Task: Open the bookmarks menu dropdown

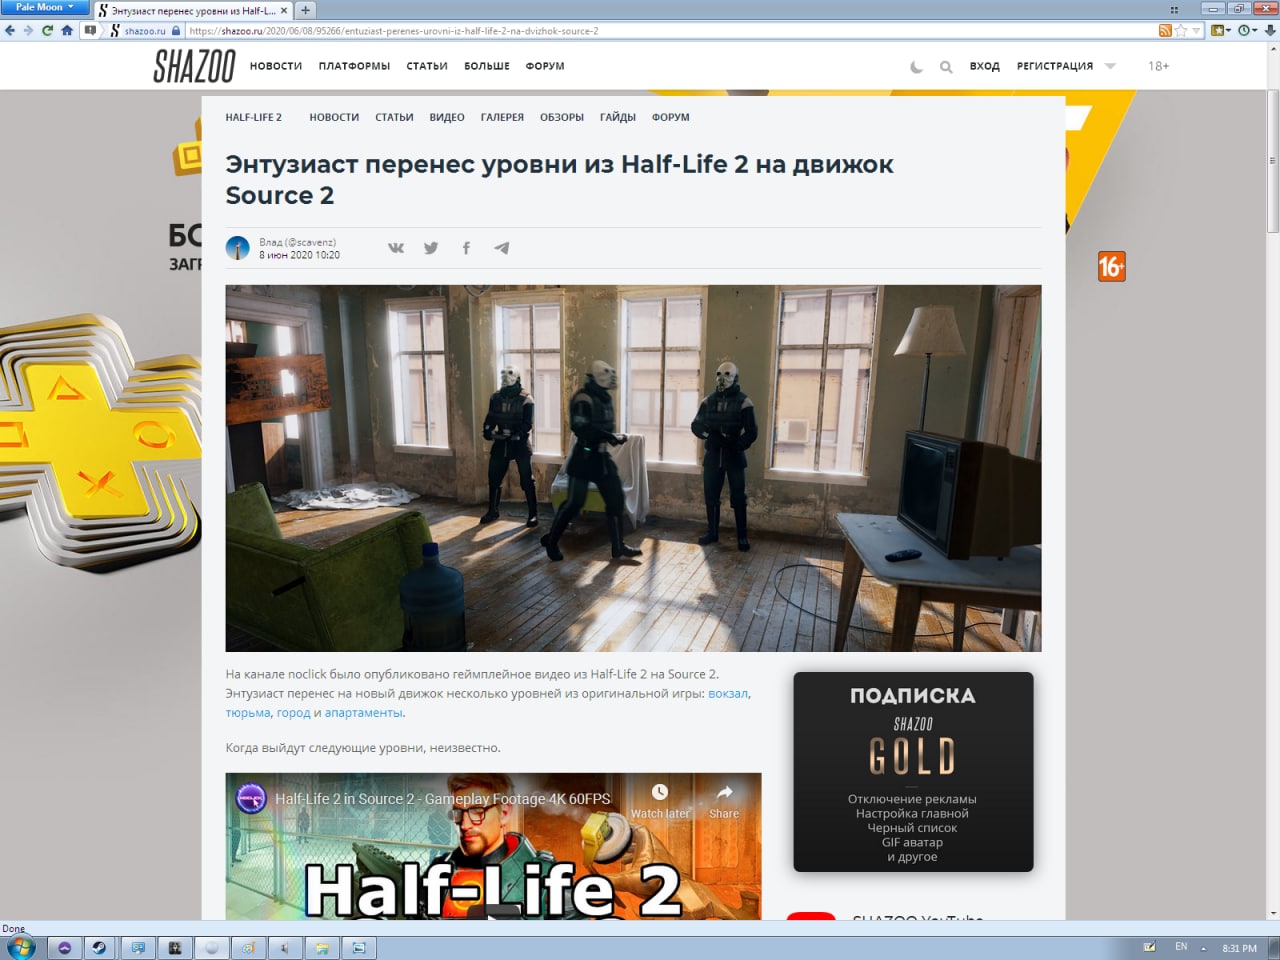Action: [x=1221, y=30]
